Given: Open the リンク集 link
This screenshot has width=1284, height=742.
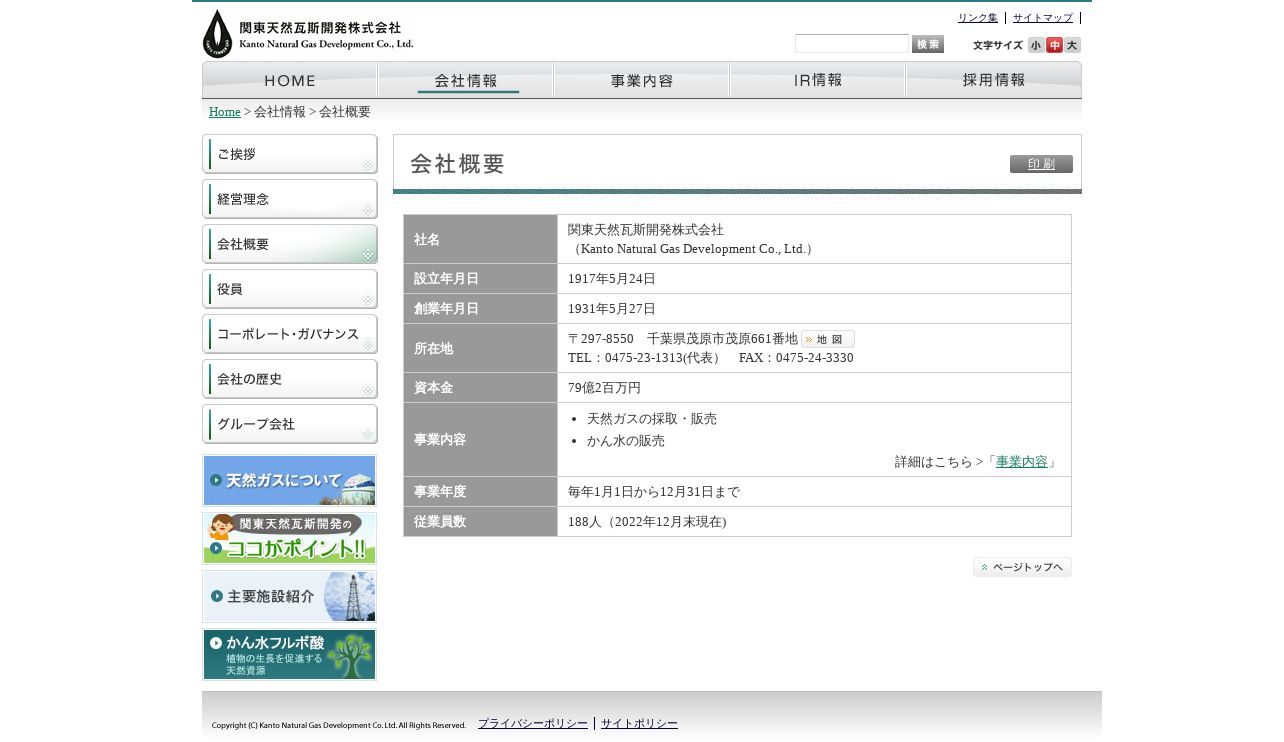Looking at the screenshot, I should 978,18.
